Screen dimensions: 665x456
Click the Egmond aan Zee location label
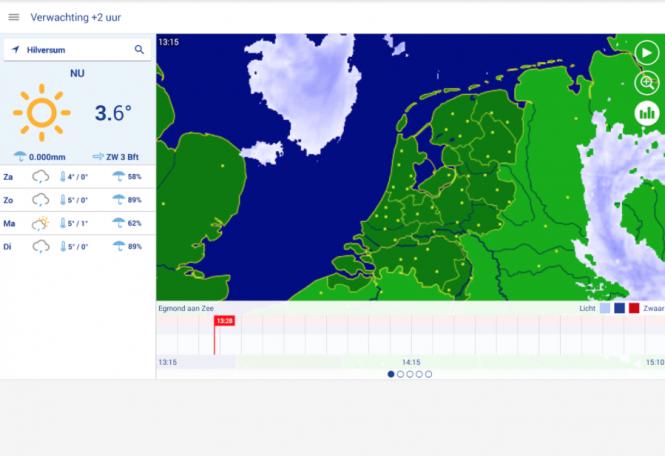tap(186, 308)
